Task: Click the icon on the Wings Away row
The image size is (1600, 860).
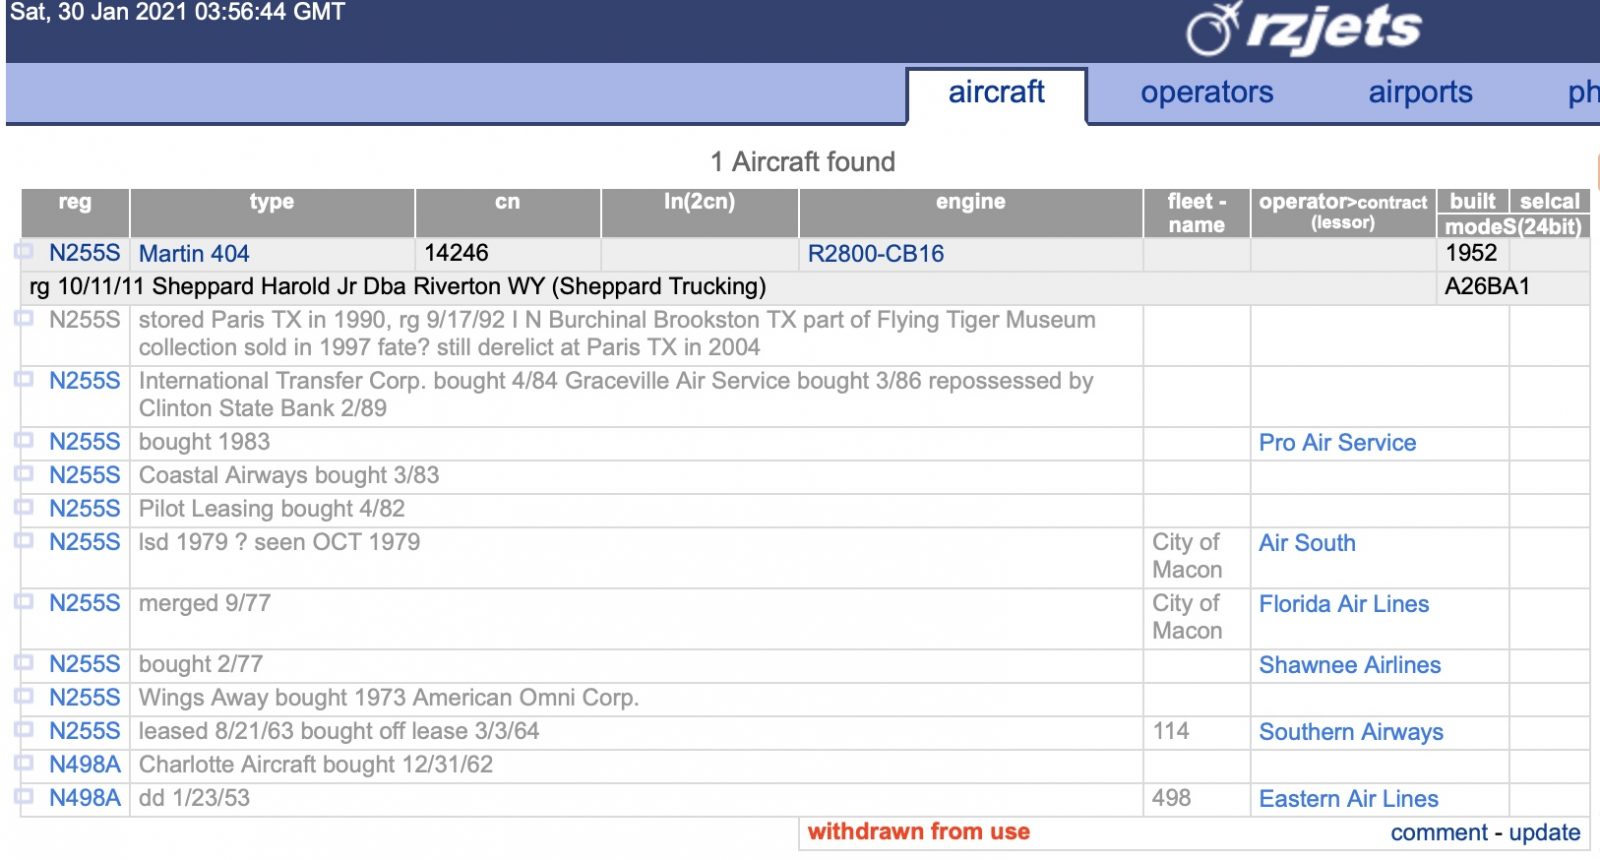Action: (x=24, y=696)
